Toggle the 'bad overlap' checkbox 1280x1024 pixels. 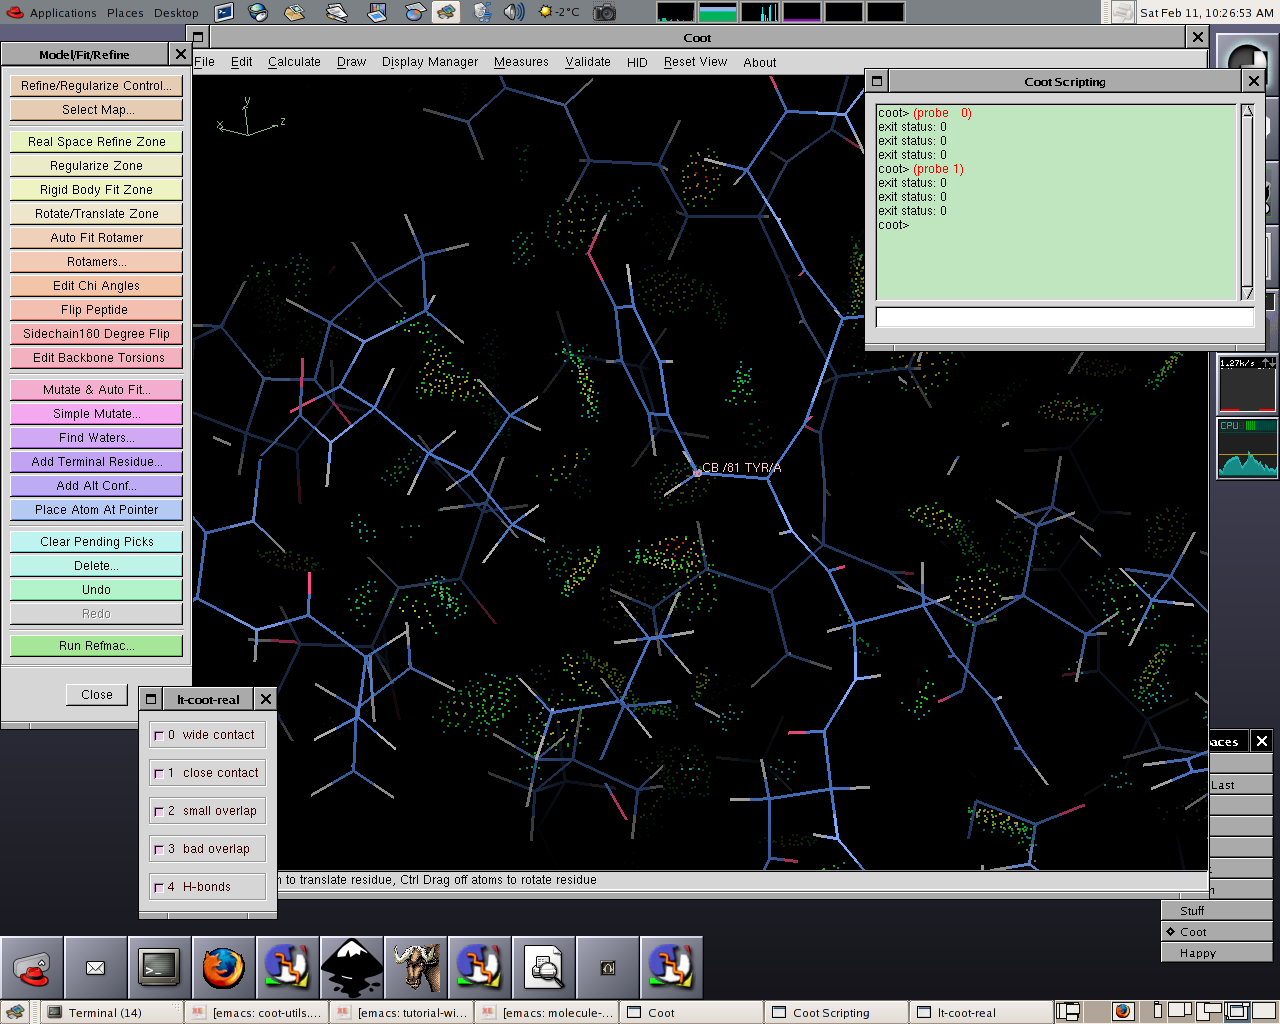pyautogui.click(x=159, y=849)
